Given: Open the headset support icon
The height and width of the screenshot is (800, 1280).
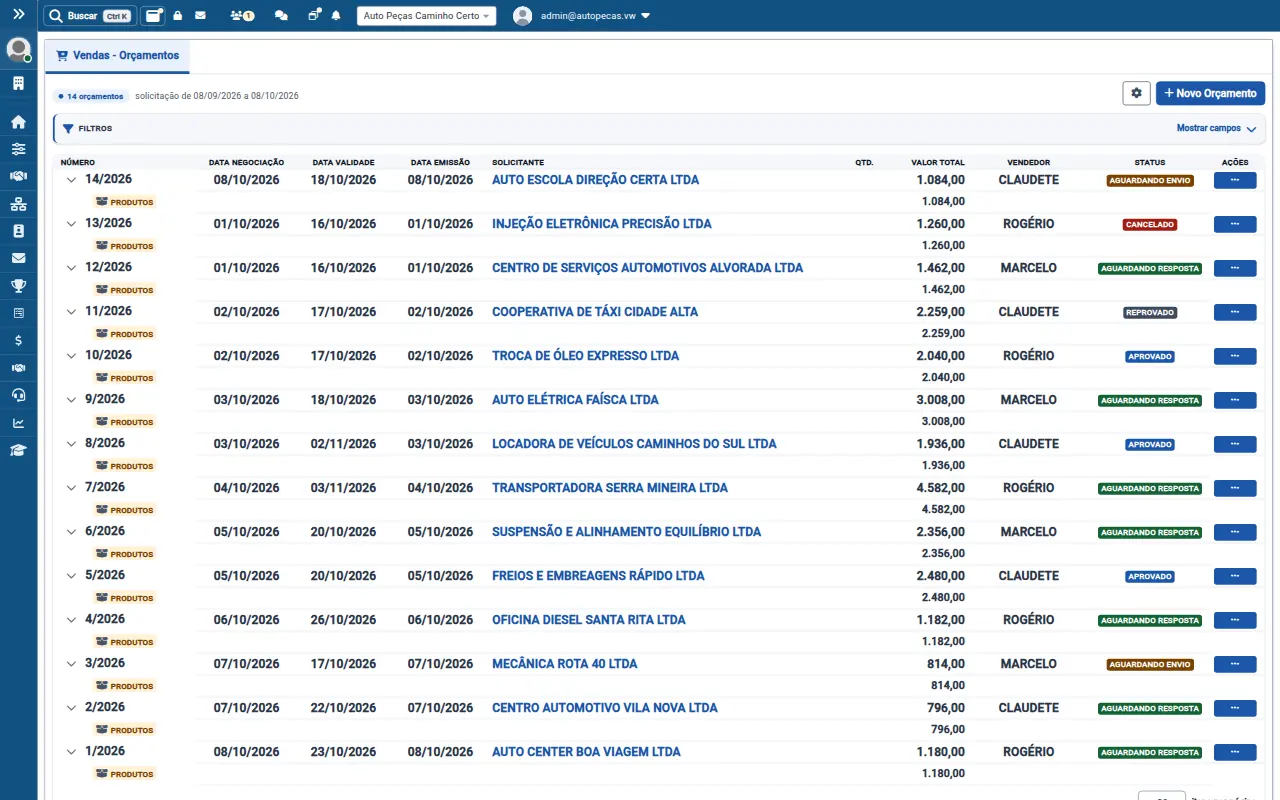Looking at the screenshot, I should pyautogui.click(x=18, y=395).
